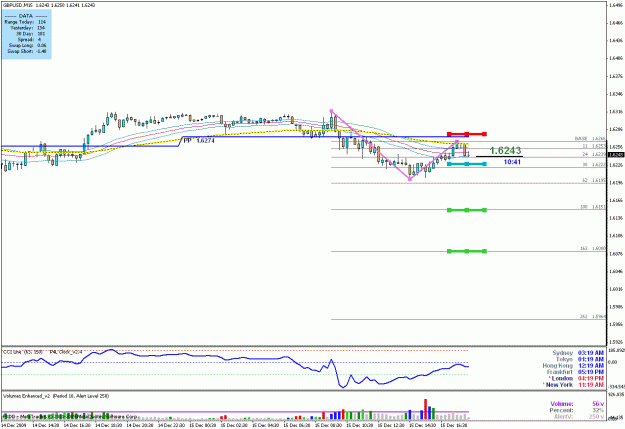The width and height of the screenshot is (625, 429).
Task: Click the BASE Fibonacci level label
Action: pos(590,139)
